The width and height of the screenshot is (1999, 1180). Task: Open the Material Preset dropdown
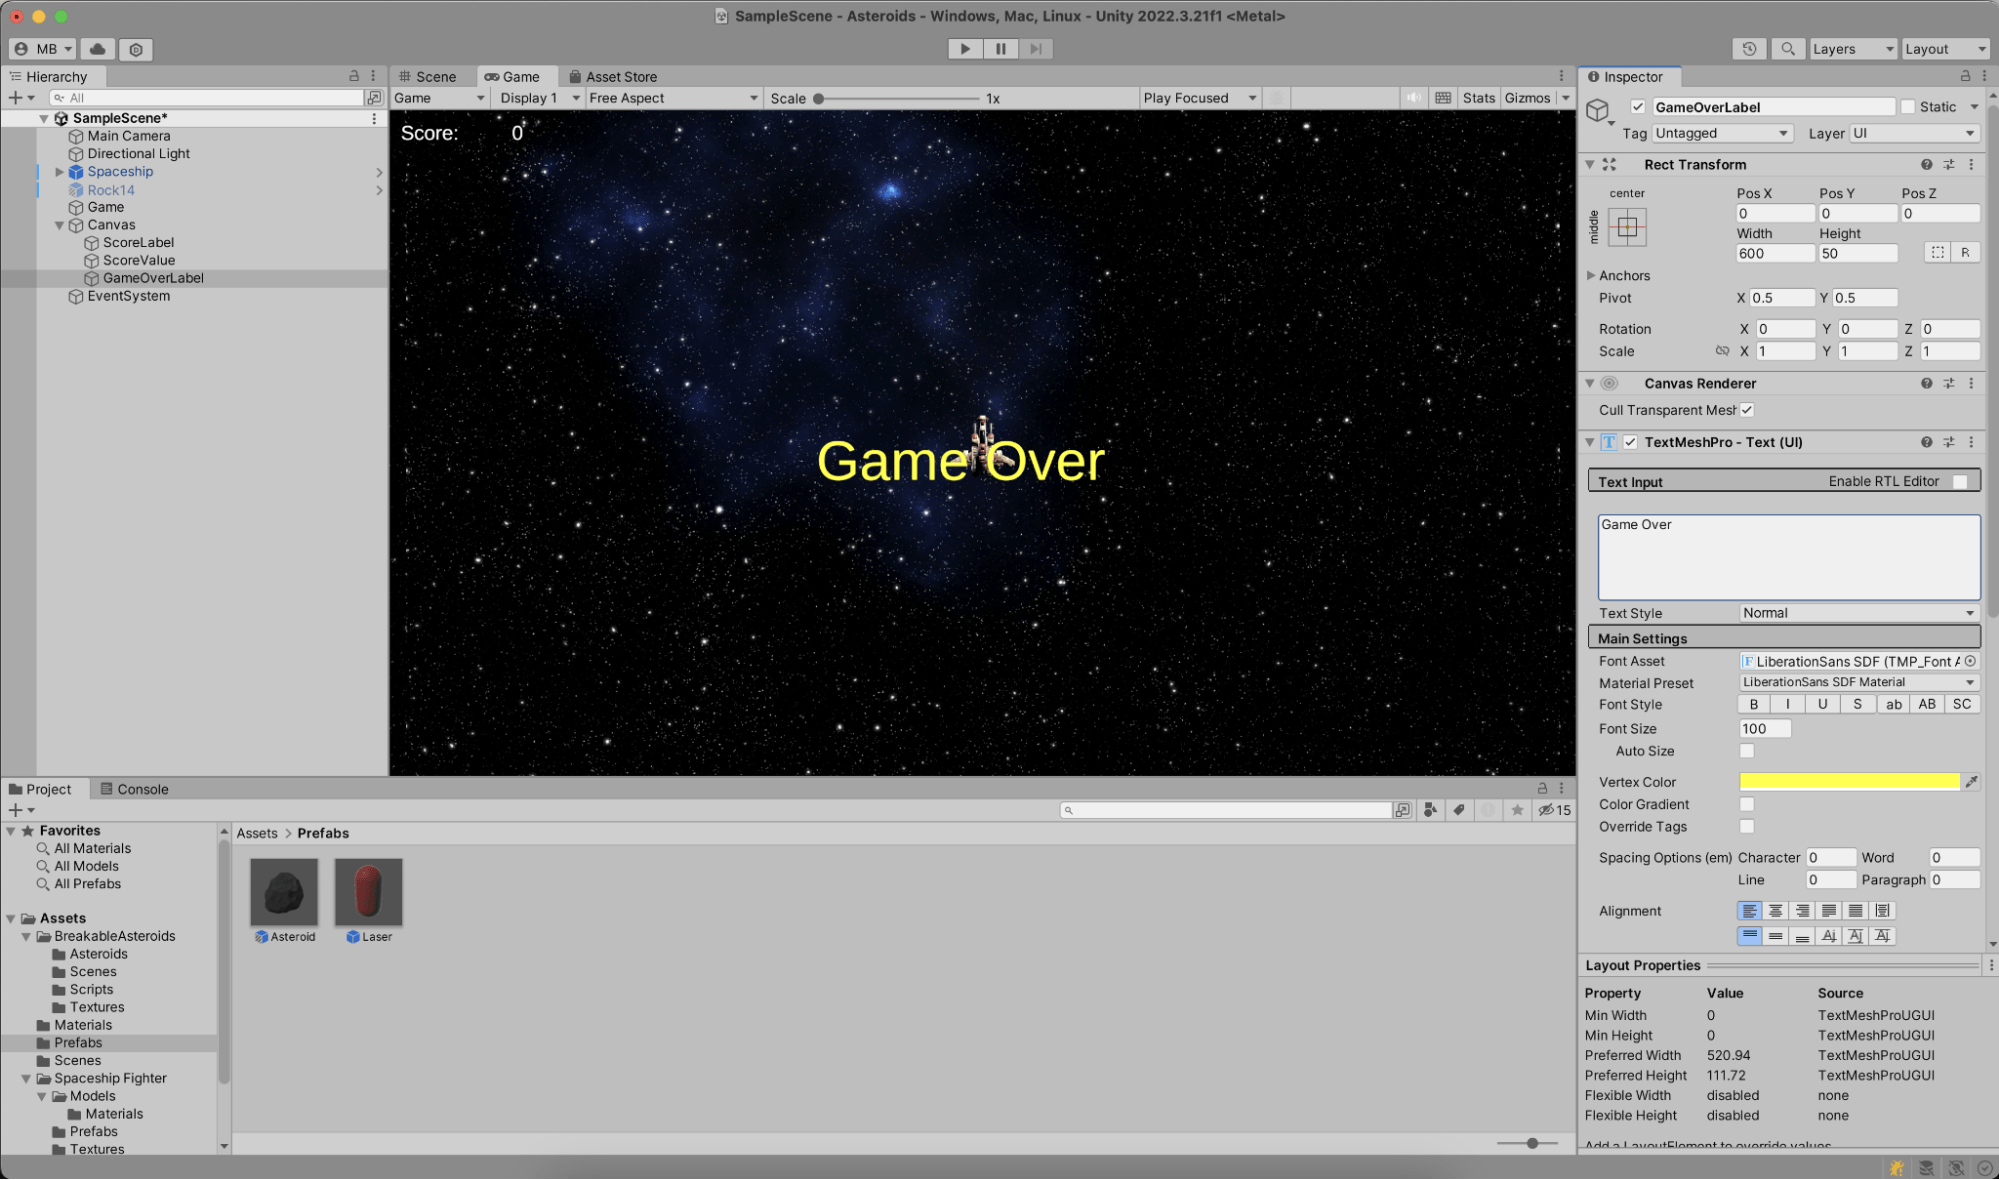pyautogui.click(x=1857, y=681)
